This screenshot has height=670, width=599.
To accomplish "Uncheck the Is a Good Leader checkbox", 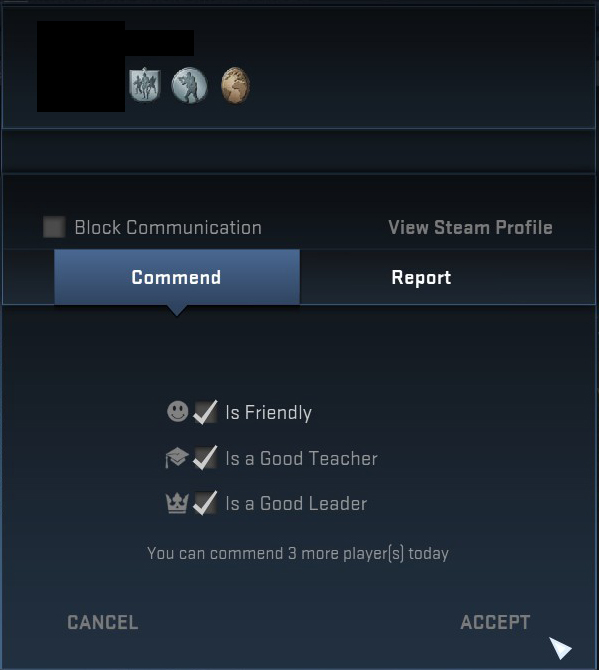I will [x=205, y=503].
